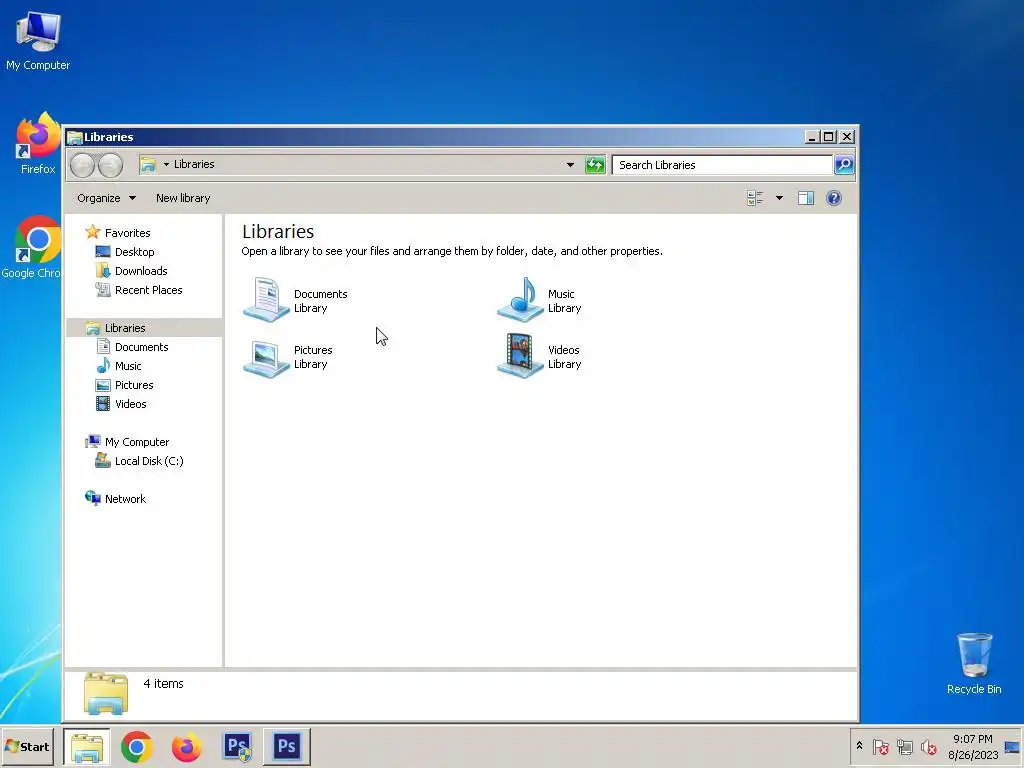This screenshot has width=1024, height=768.
Task: Click the Search Libraries input field
Action: (722, 165)
